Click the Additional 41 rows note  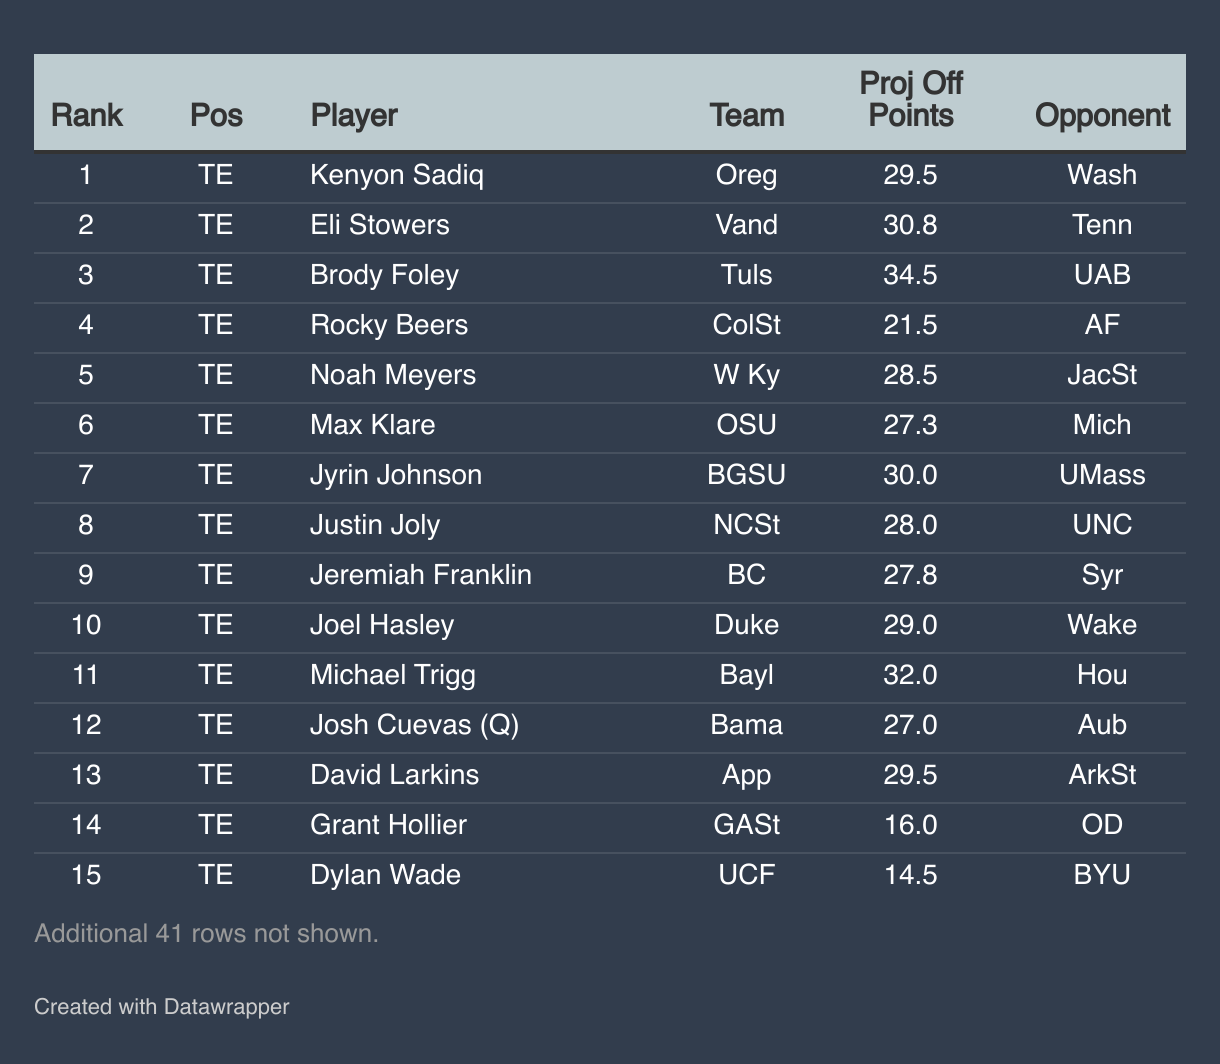[x=206, y=933]
